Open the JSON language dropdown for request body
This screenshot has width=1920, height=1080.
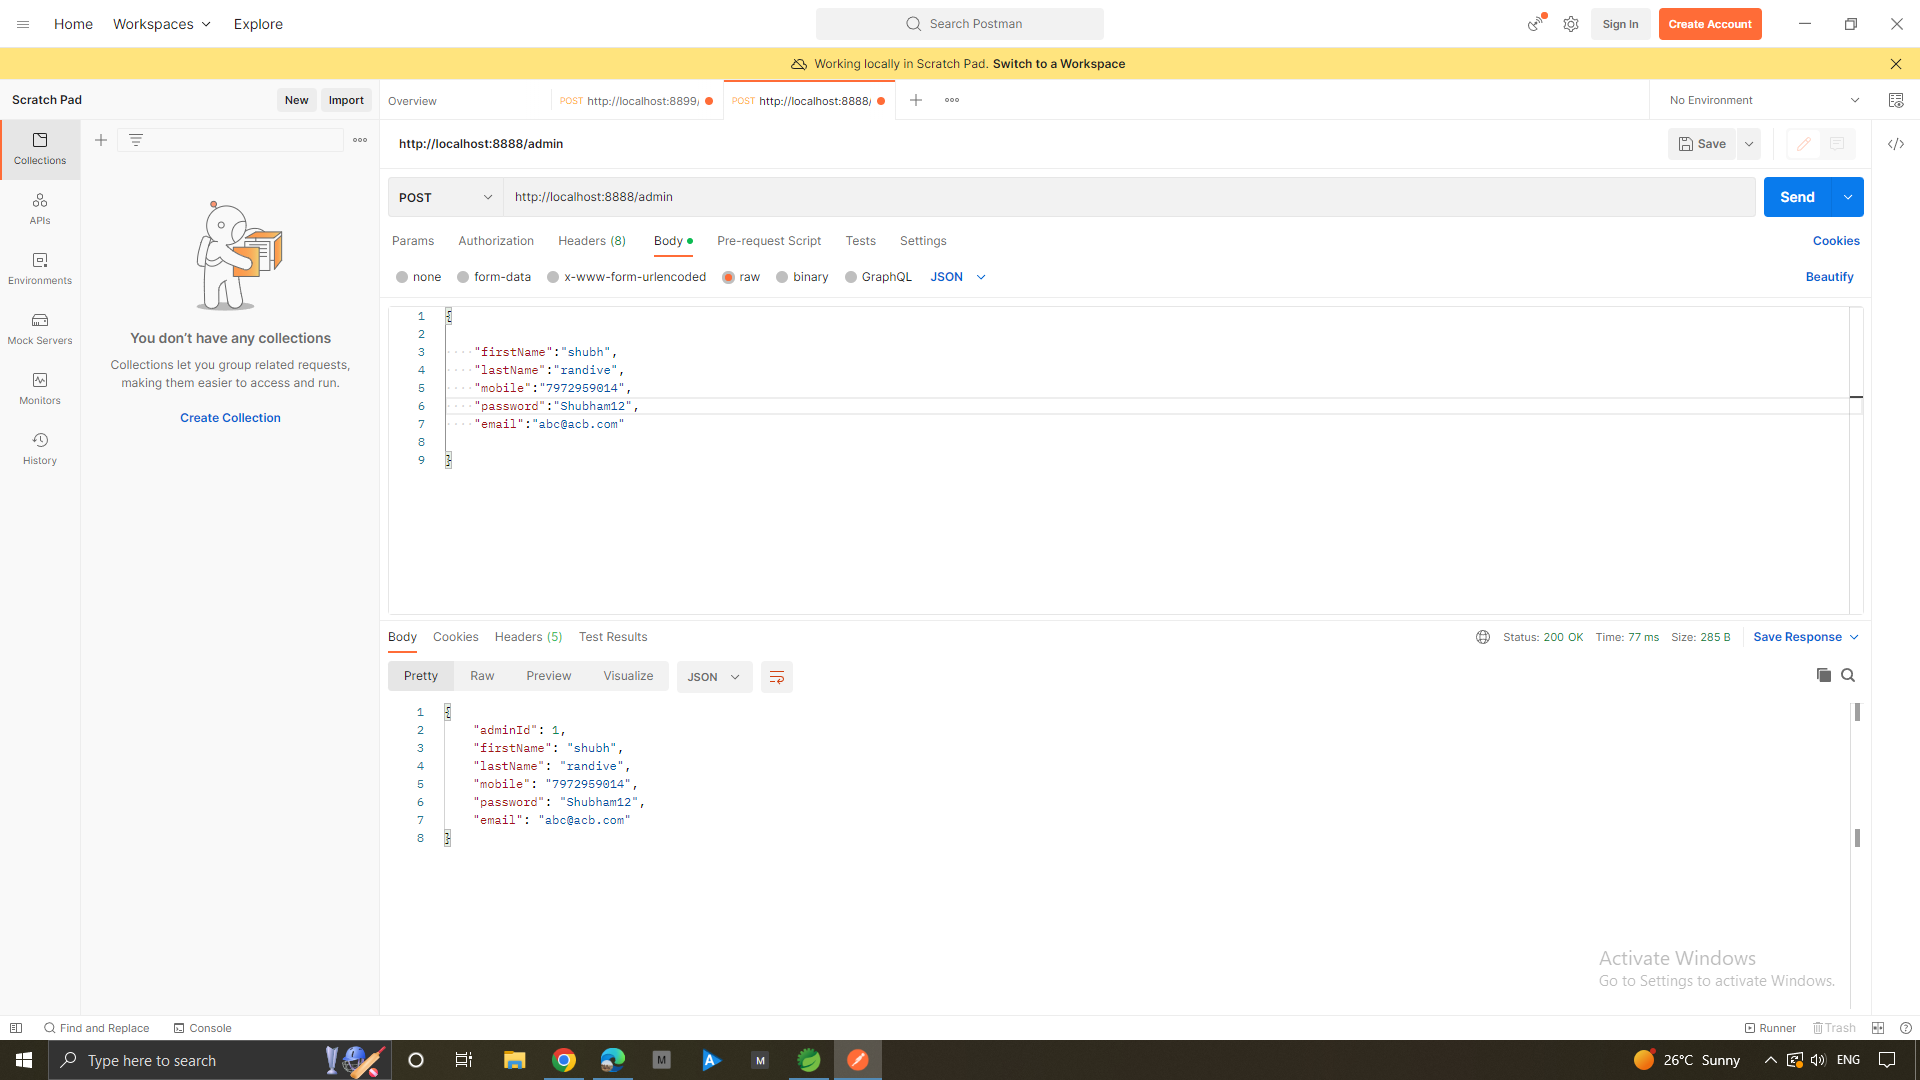click(x=956, y=277)
